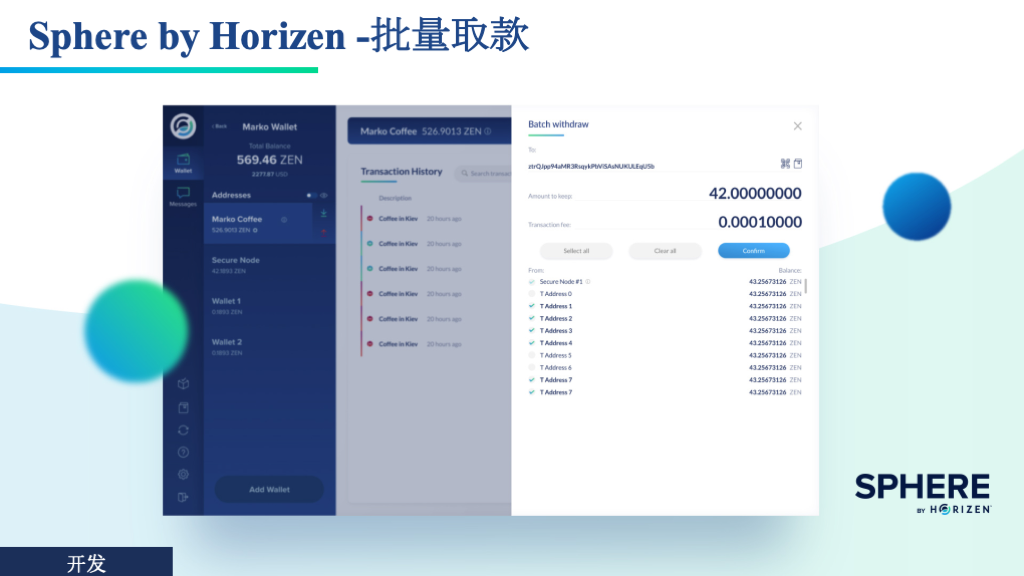The image size is (1024, 576).
Task: Select the Wallet 1 address entry
Action: (270, 306)
